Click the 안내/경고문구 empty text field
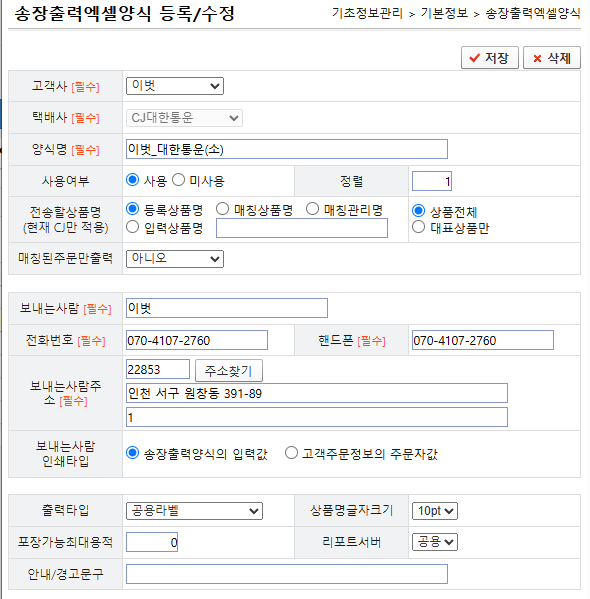590x599 pixels. [x=287, y=574]
